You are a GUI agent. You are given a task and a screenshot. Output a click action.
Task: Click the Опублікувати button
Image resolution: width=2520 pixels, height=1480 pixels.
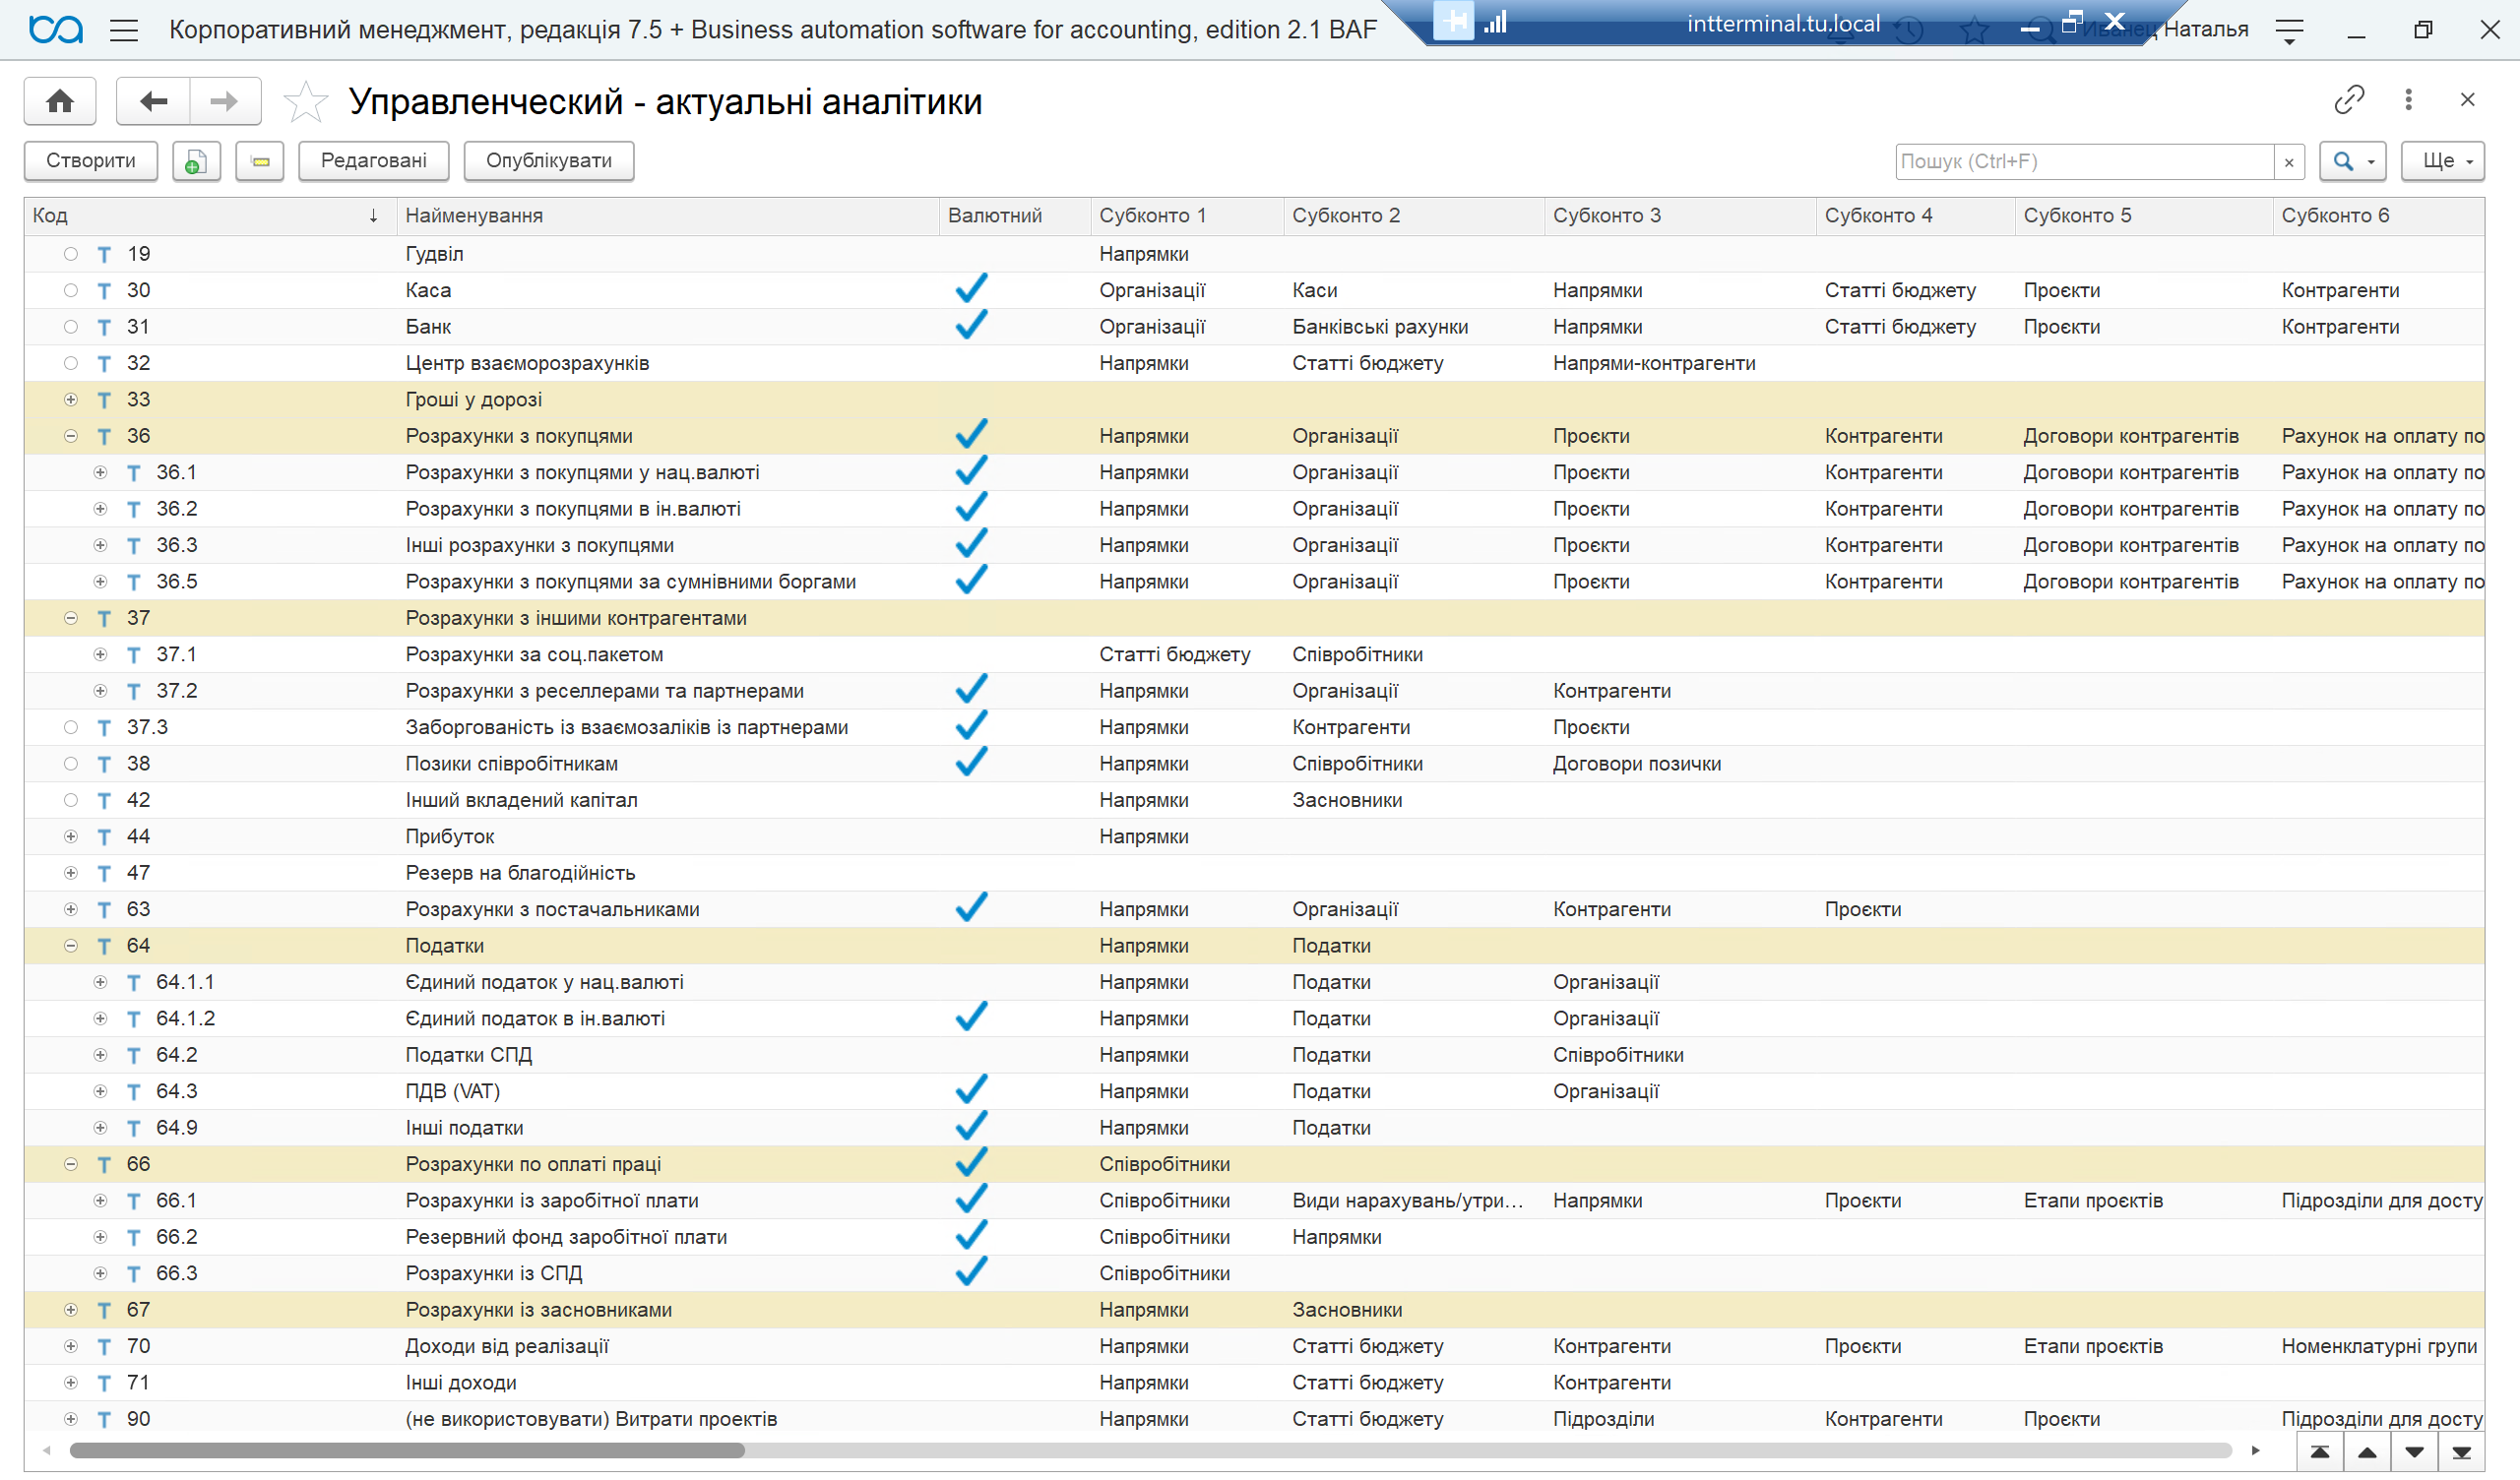(549, 161)
